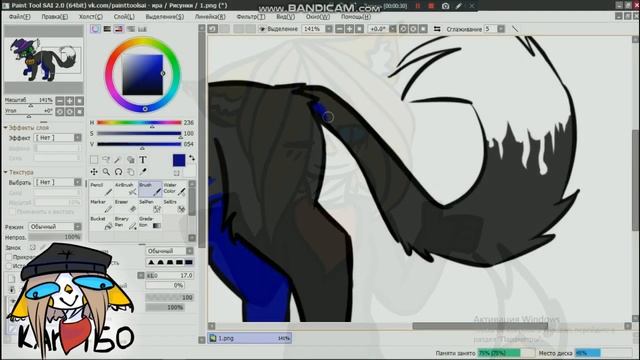The image size is (640, 360).
Task: Open the 141% zoom dropdown in toolbar
Action: [x=329, y=29]
